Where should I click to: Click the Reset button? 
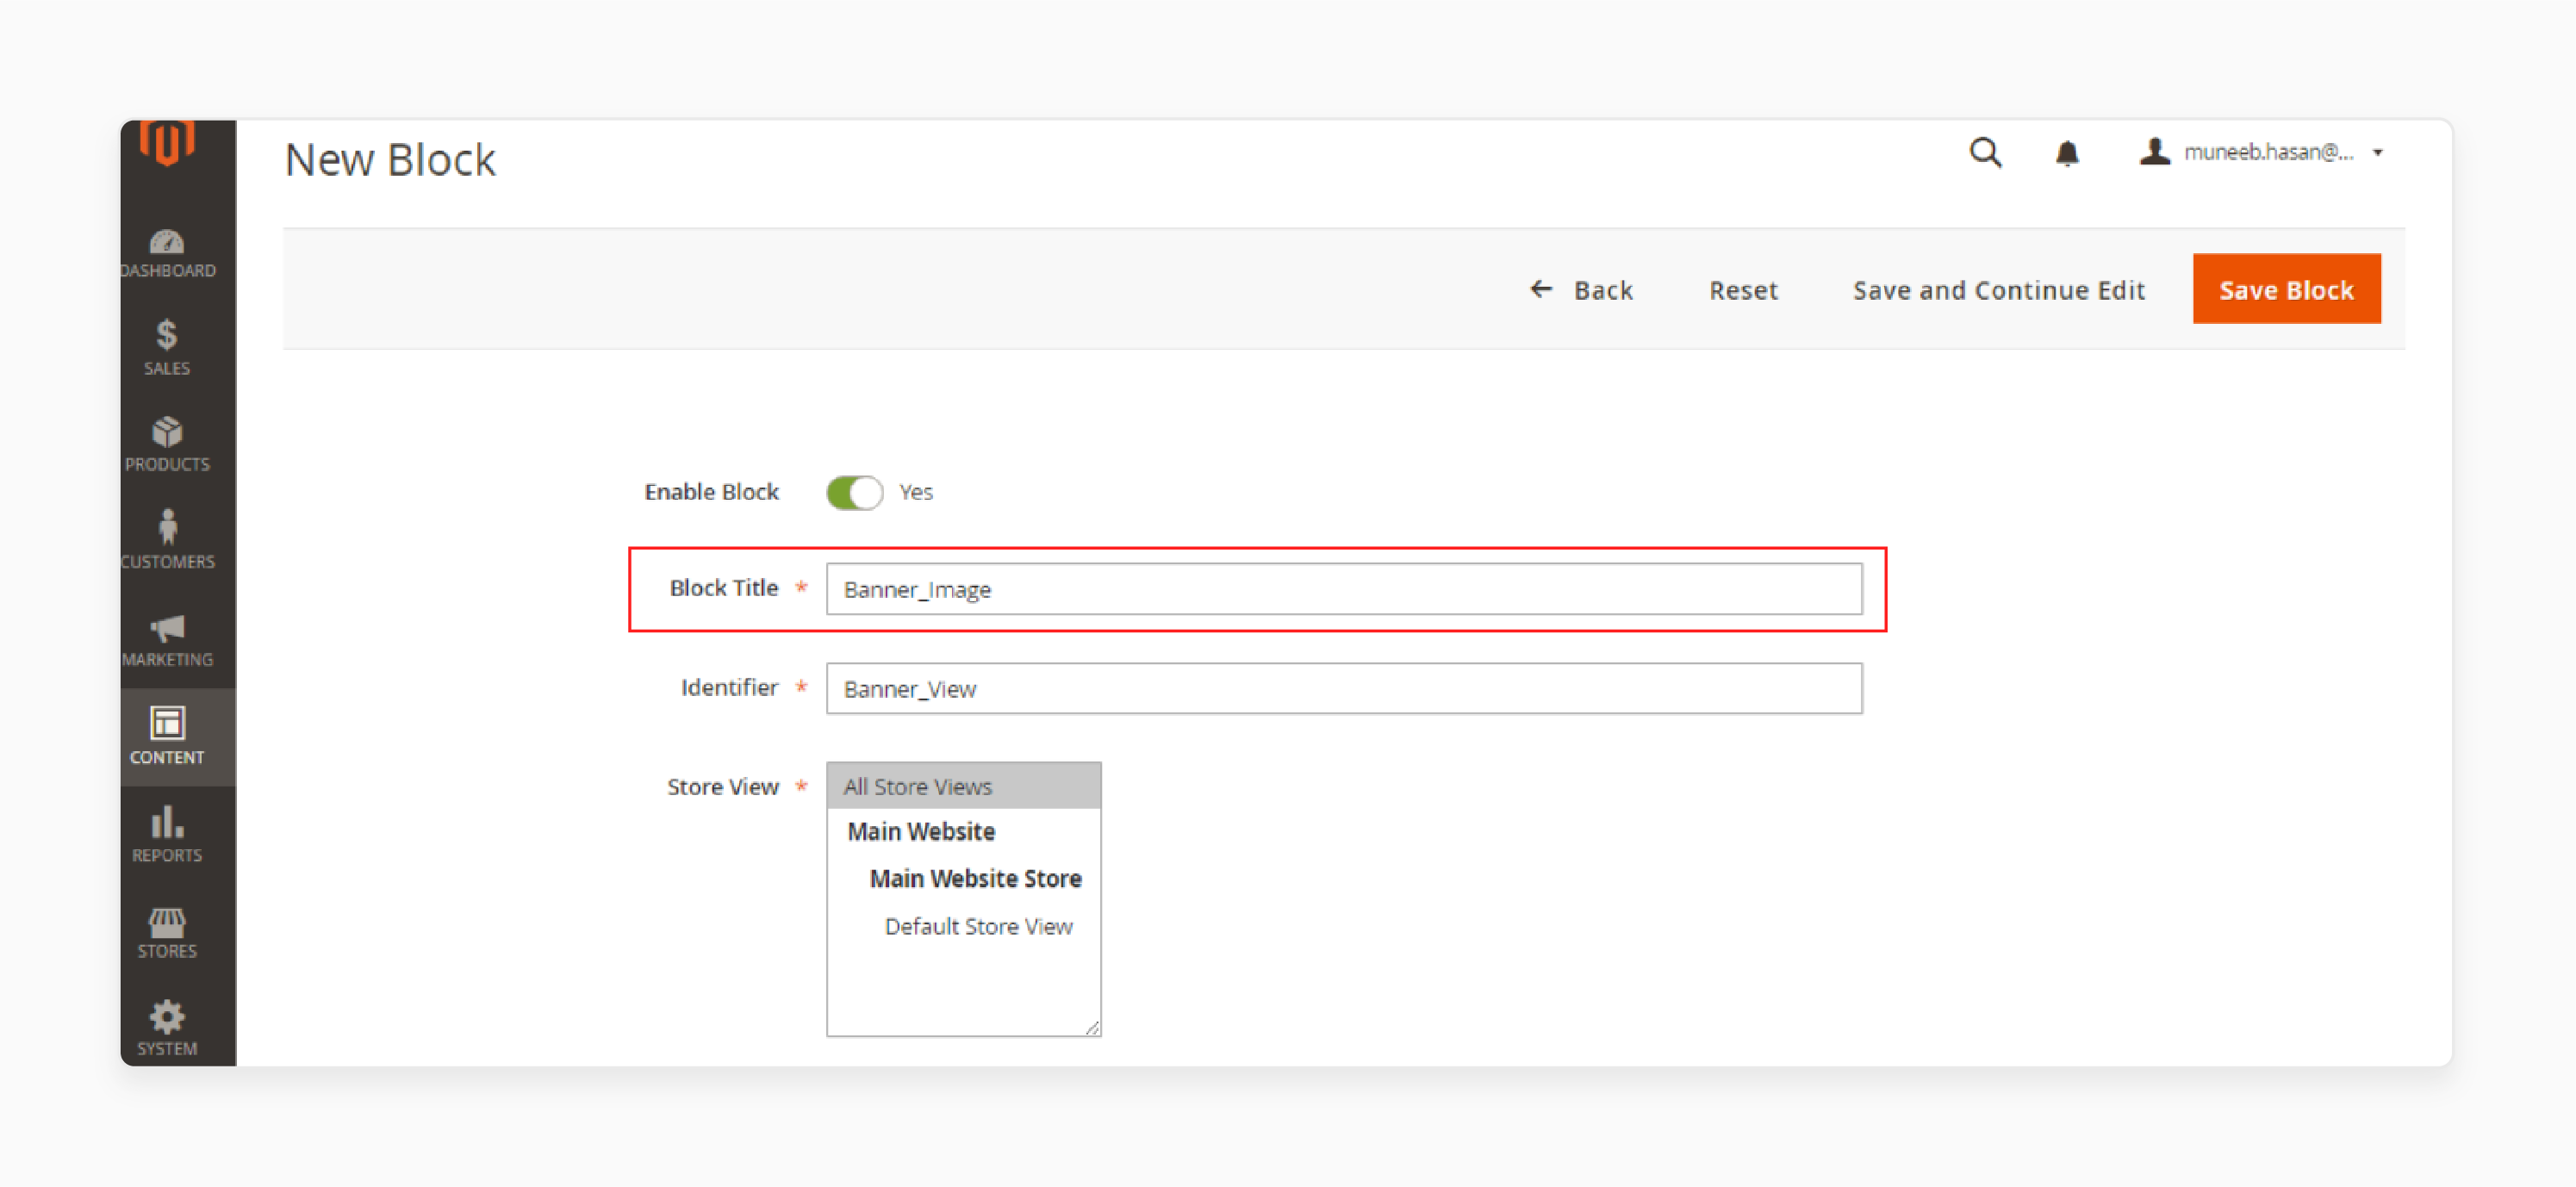(1743, 290)
